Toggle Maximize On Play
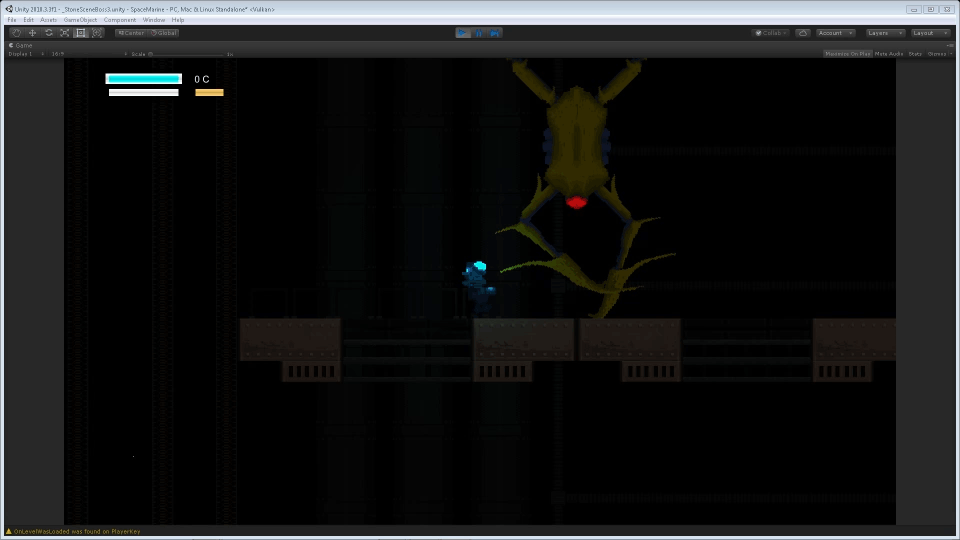This screenshot has width=960, height=540. click(x=847, y=54)
